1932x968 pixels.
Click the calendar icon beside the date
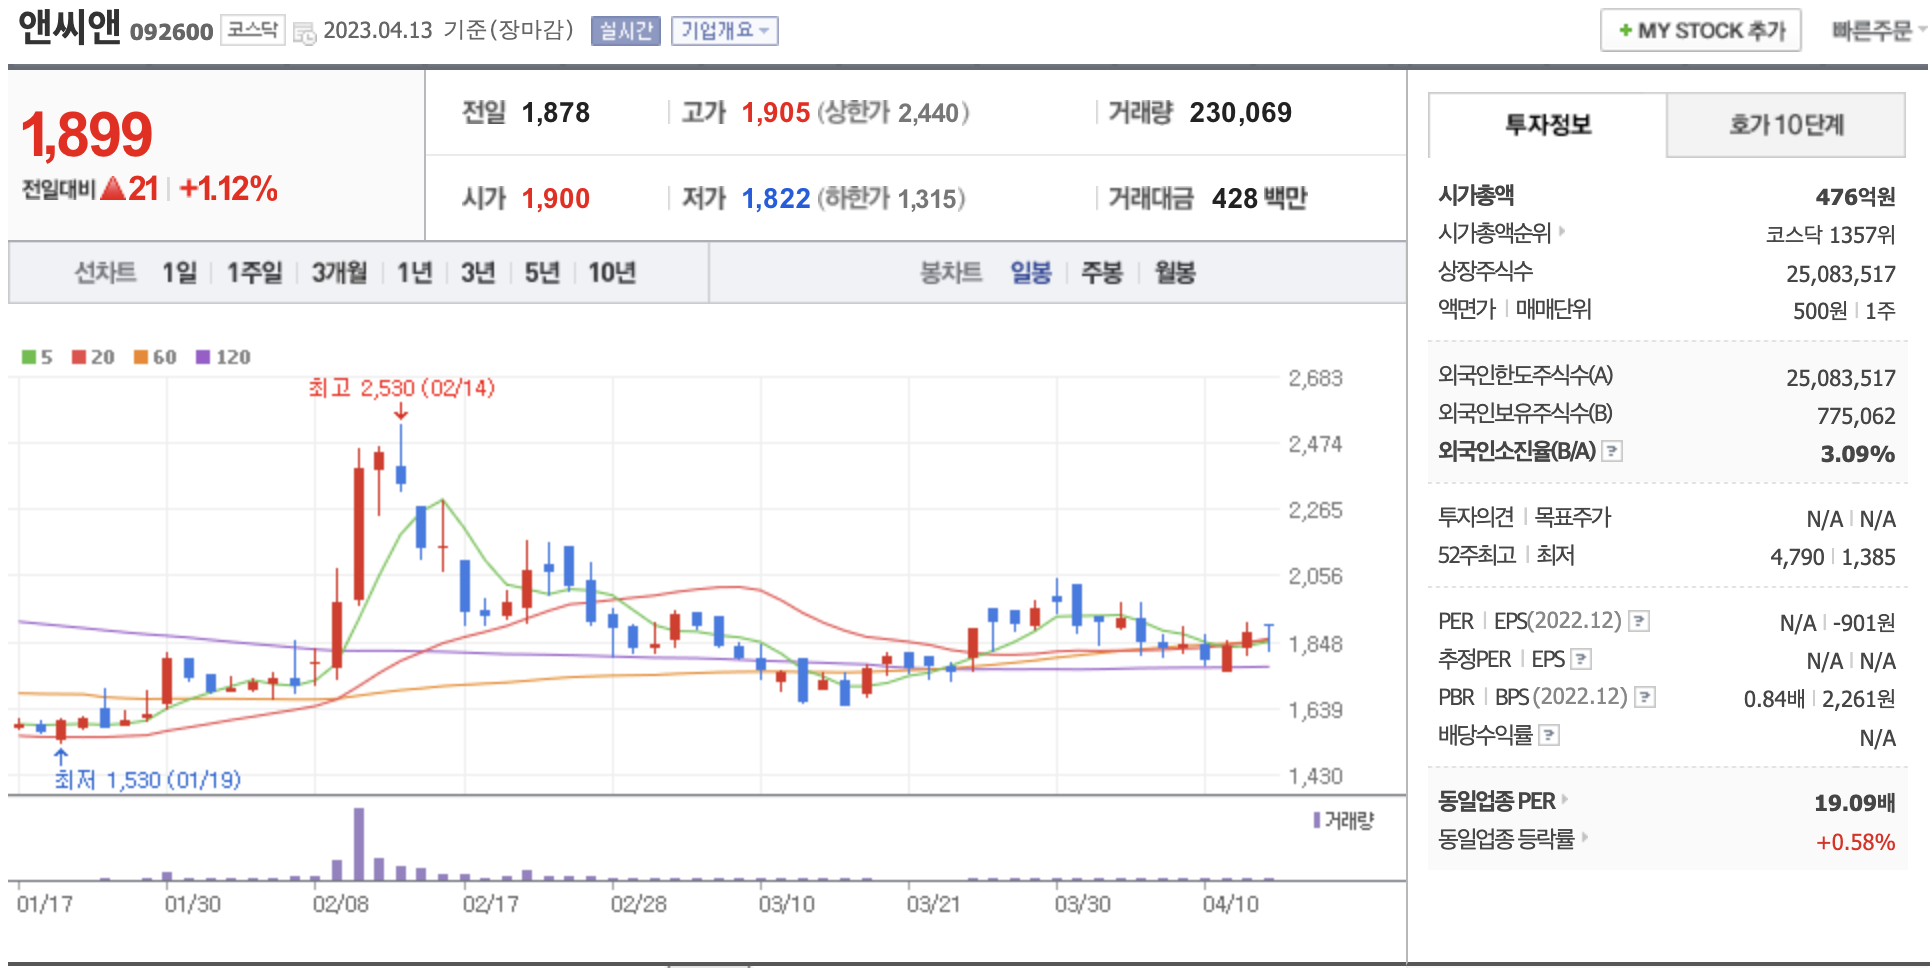click(303, 32)
